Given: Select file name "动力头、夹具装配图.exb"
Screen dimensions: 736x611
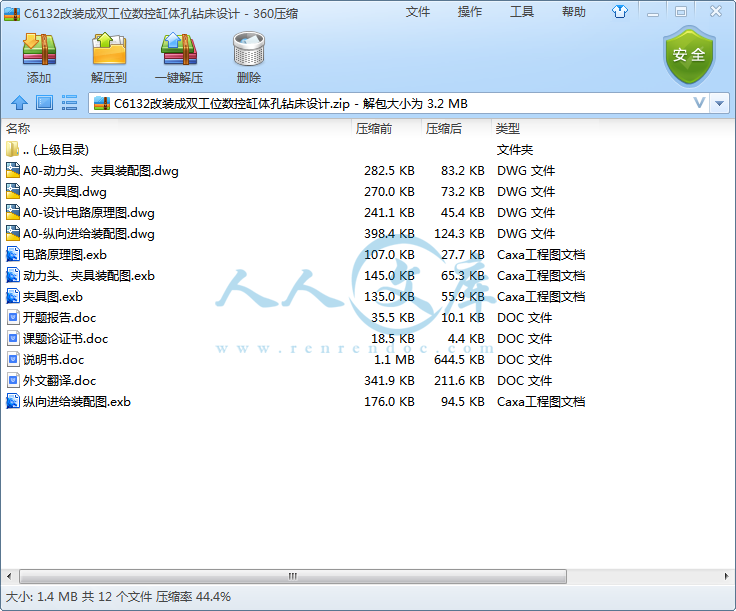Looking at the screenshot, I should tap(89, 276).
